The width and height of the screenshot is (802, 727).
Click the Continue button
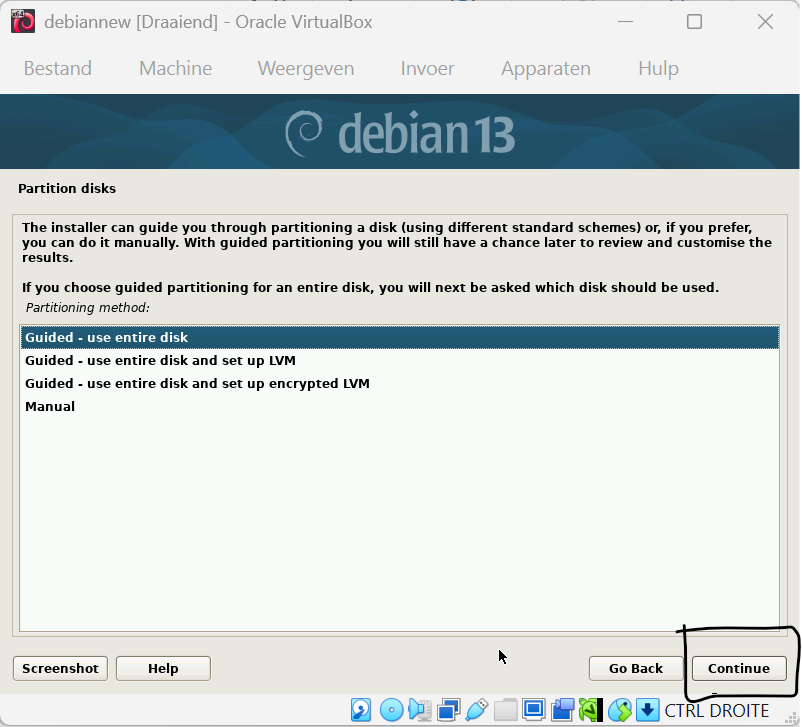[739, 668]
